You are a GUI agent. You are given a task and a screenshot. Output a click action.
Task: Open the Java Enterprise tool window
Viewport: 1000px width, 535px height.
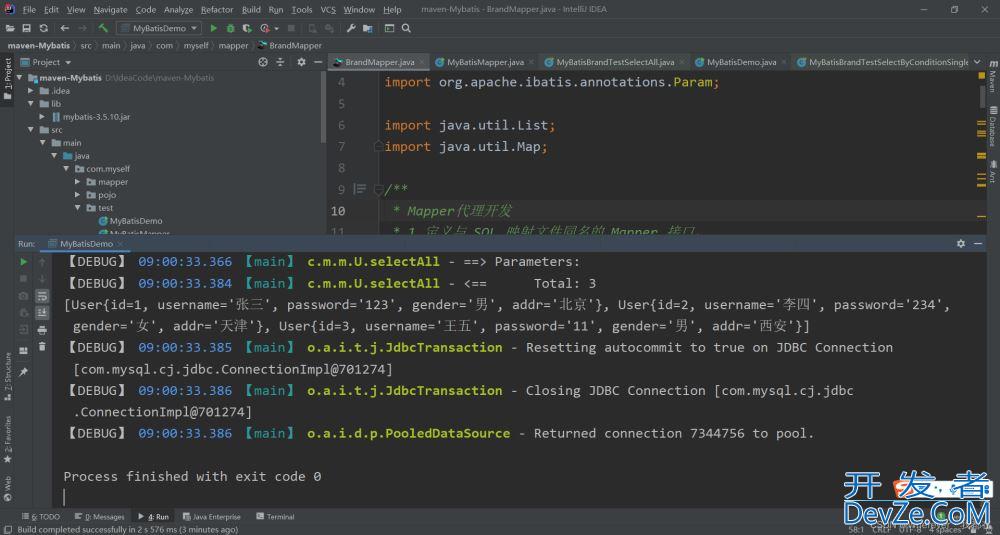point(212,517)
